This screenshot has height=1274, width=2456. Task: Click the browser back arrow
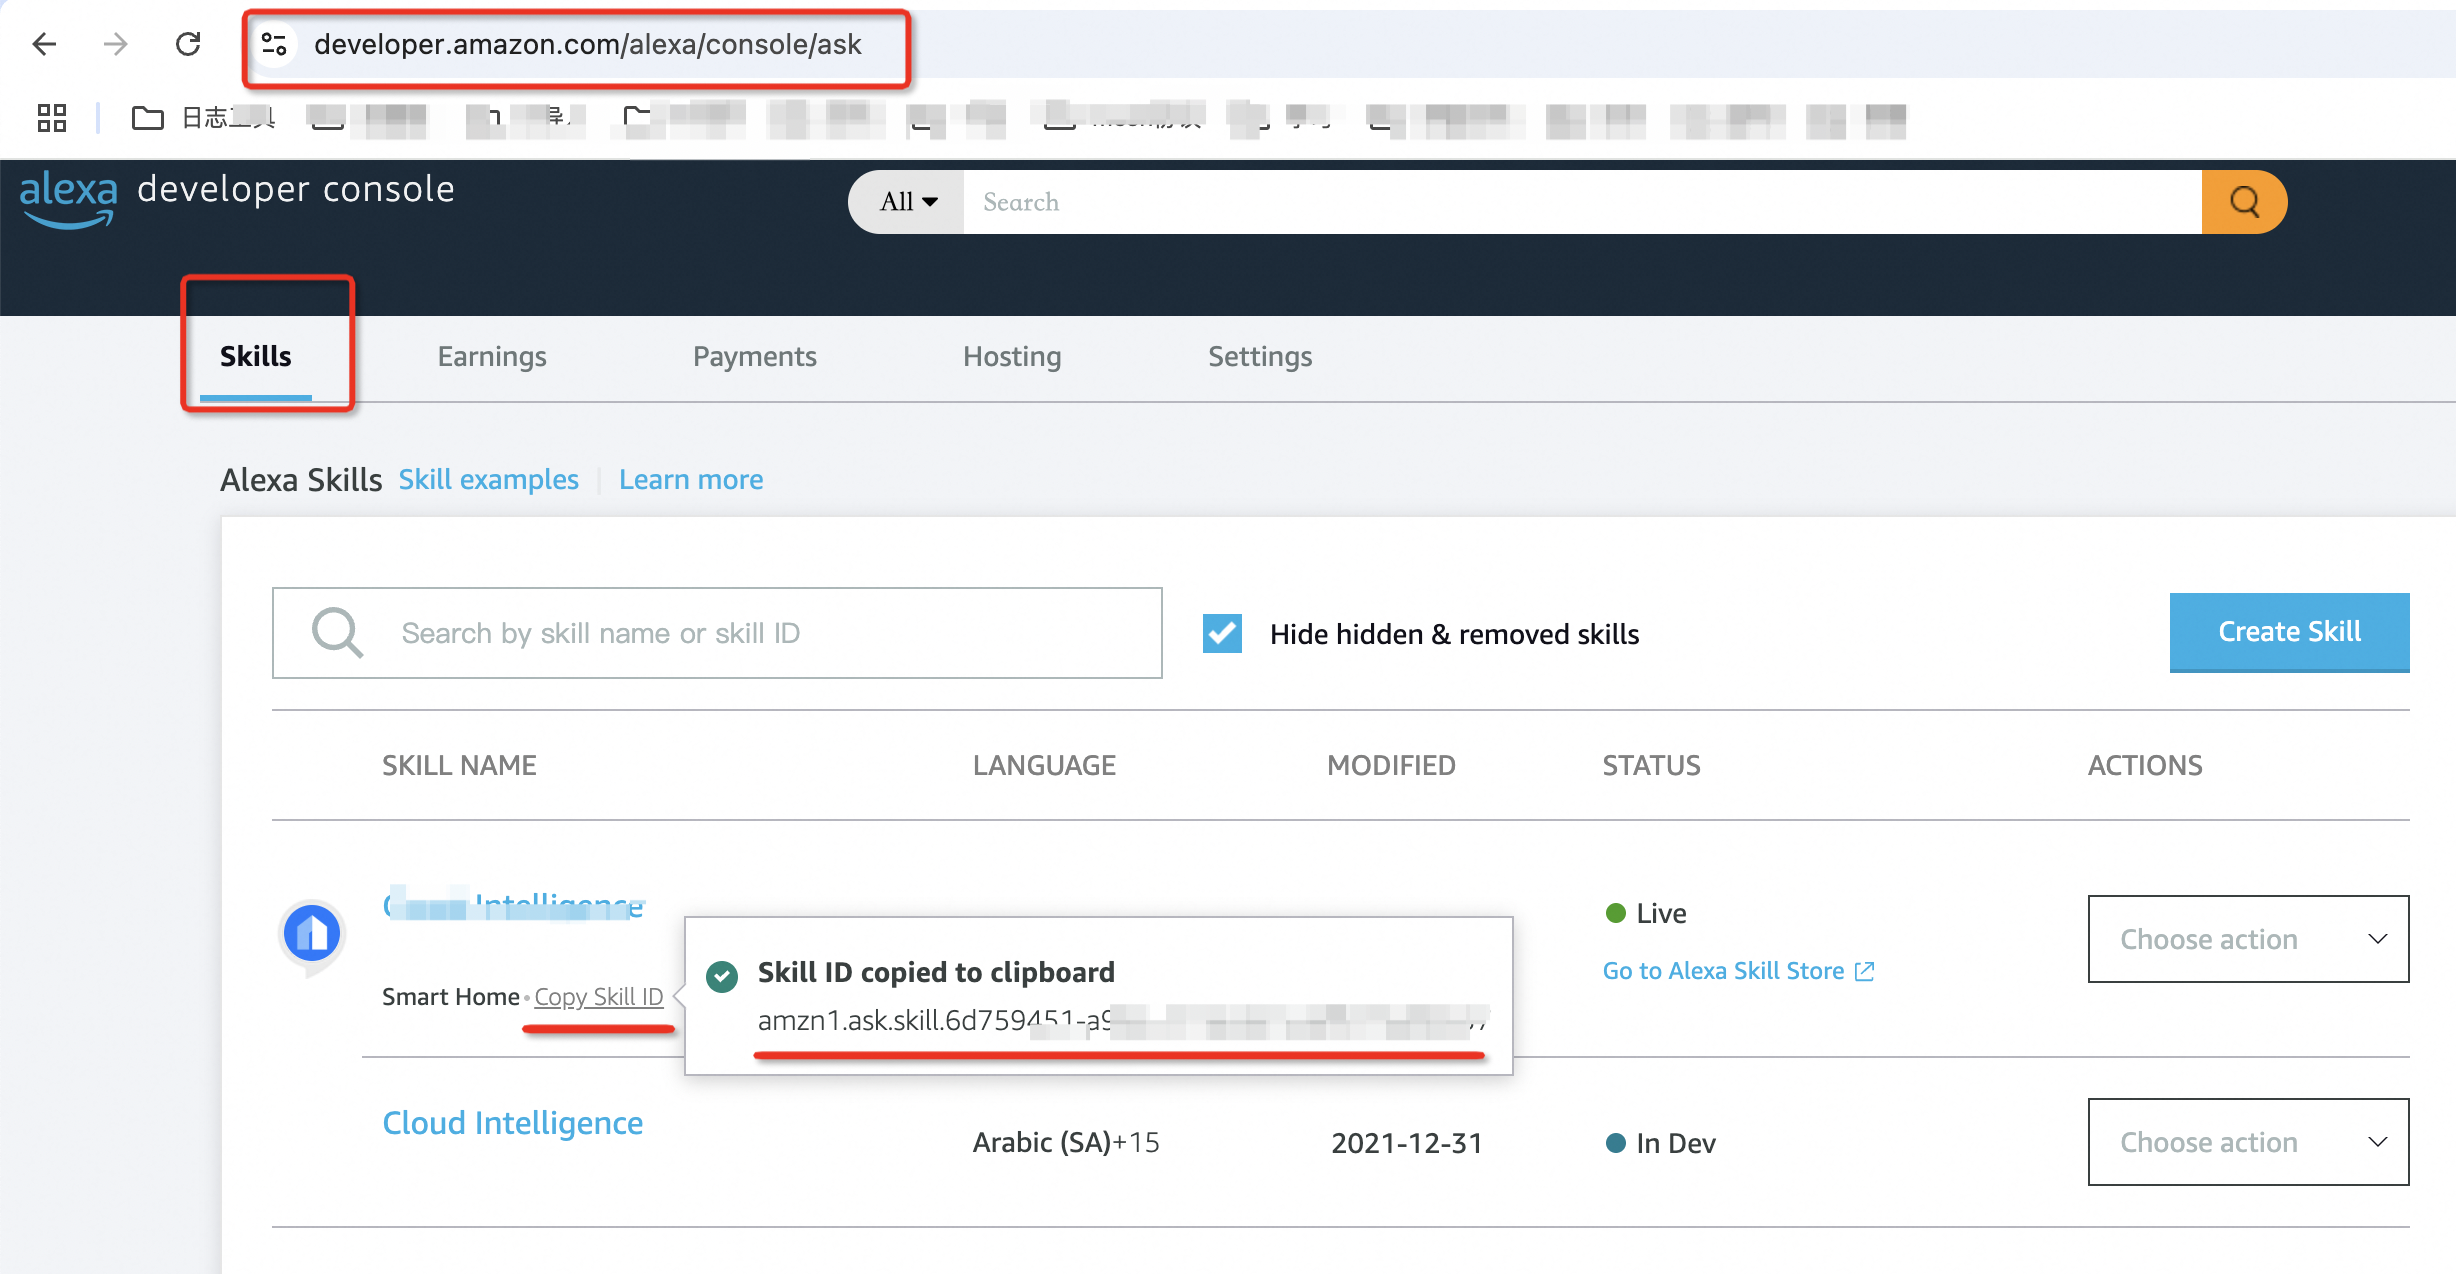tap(44, 44)
